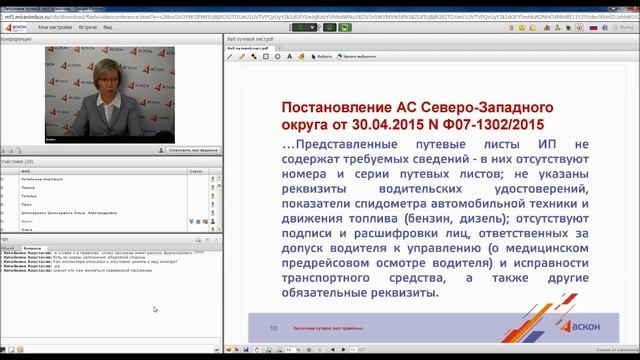This screenshot has width=640, height=360.
Task: Click the red camera status icon in participant row
Action: (x=205, y=221)
